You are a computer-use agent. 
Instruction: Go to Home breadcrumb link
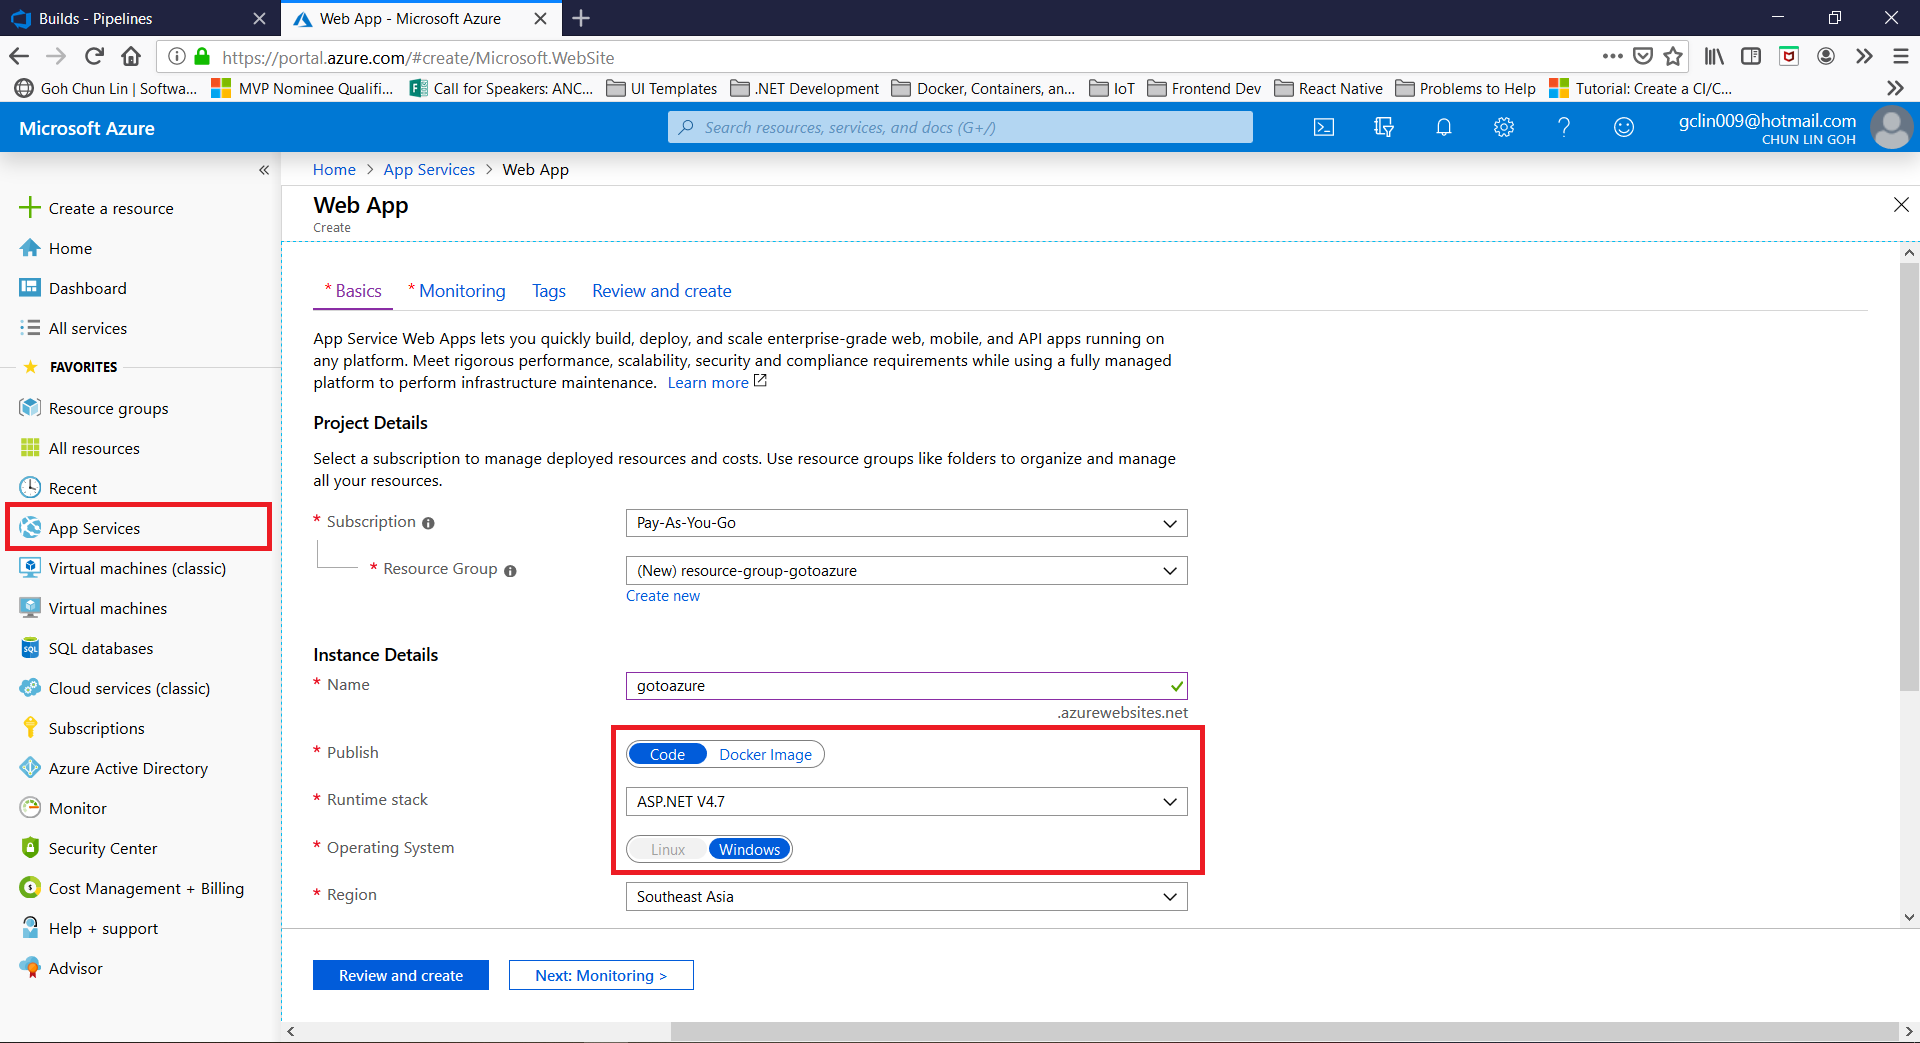point(334,170)
